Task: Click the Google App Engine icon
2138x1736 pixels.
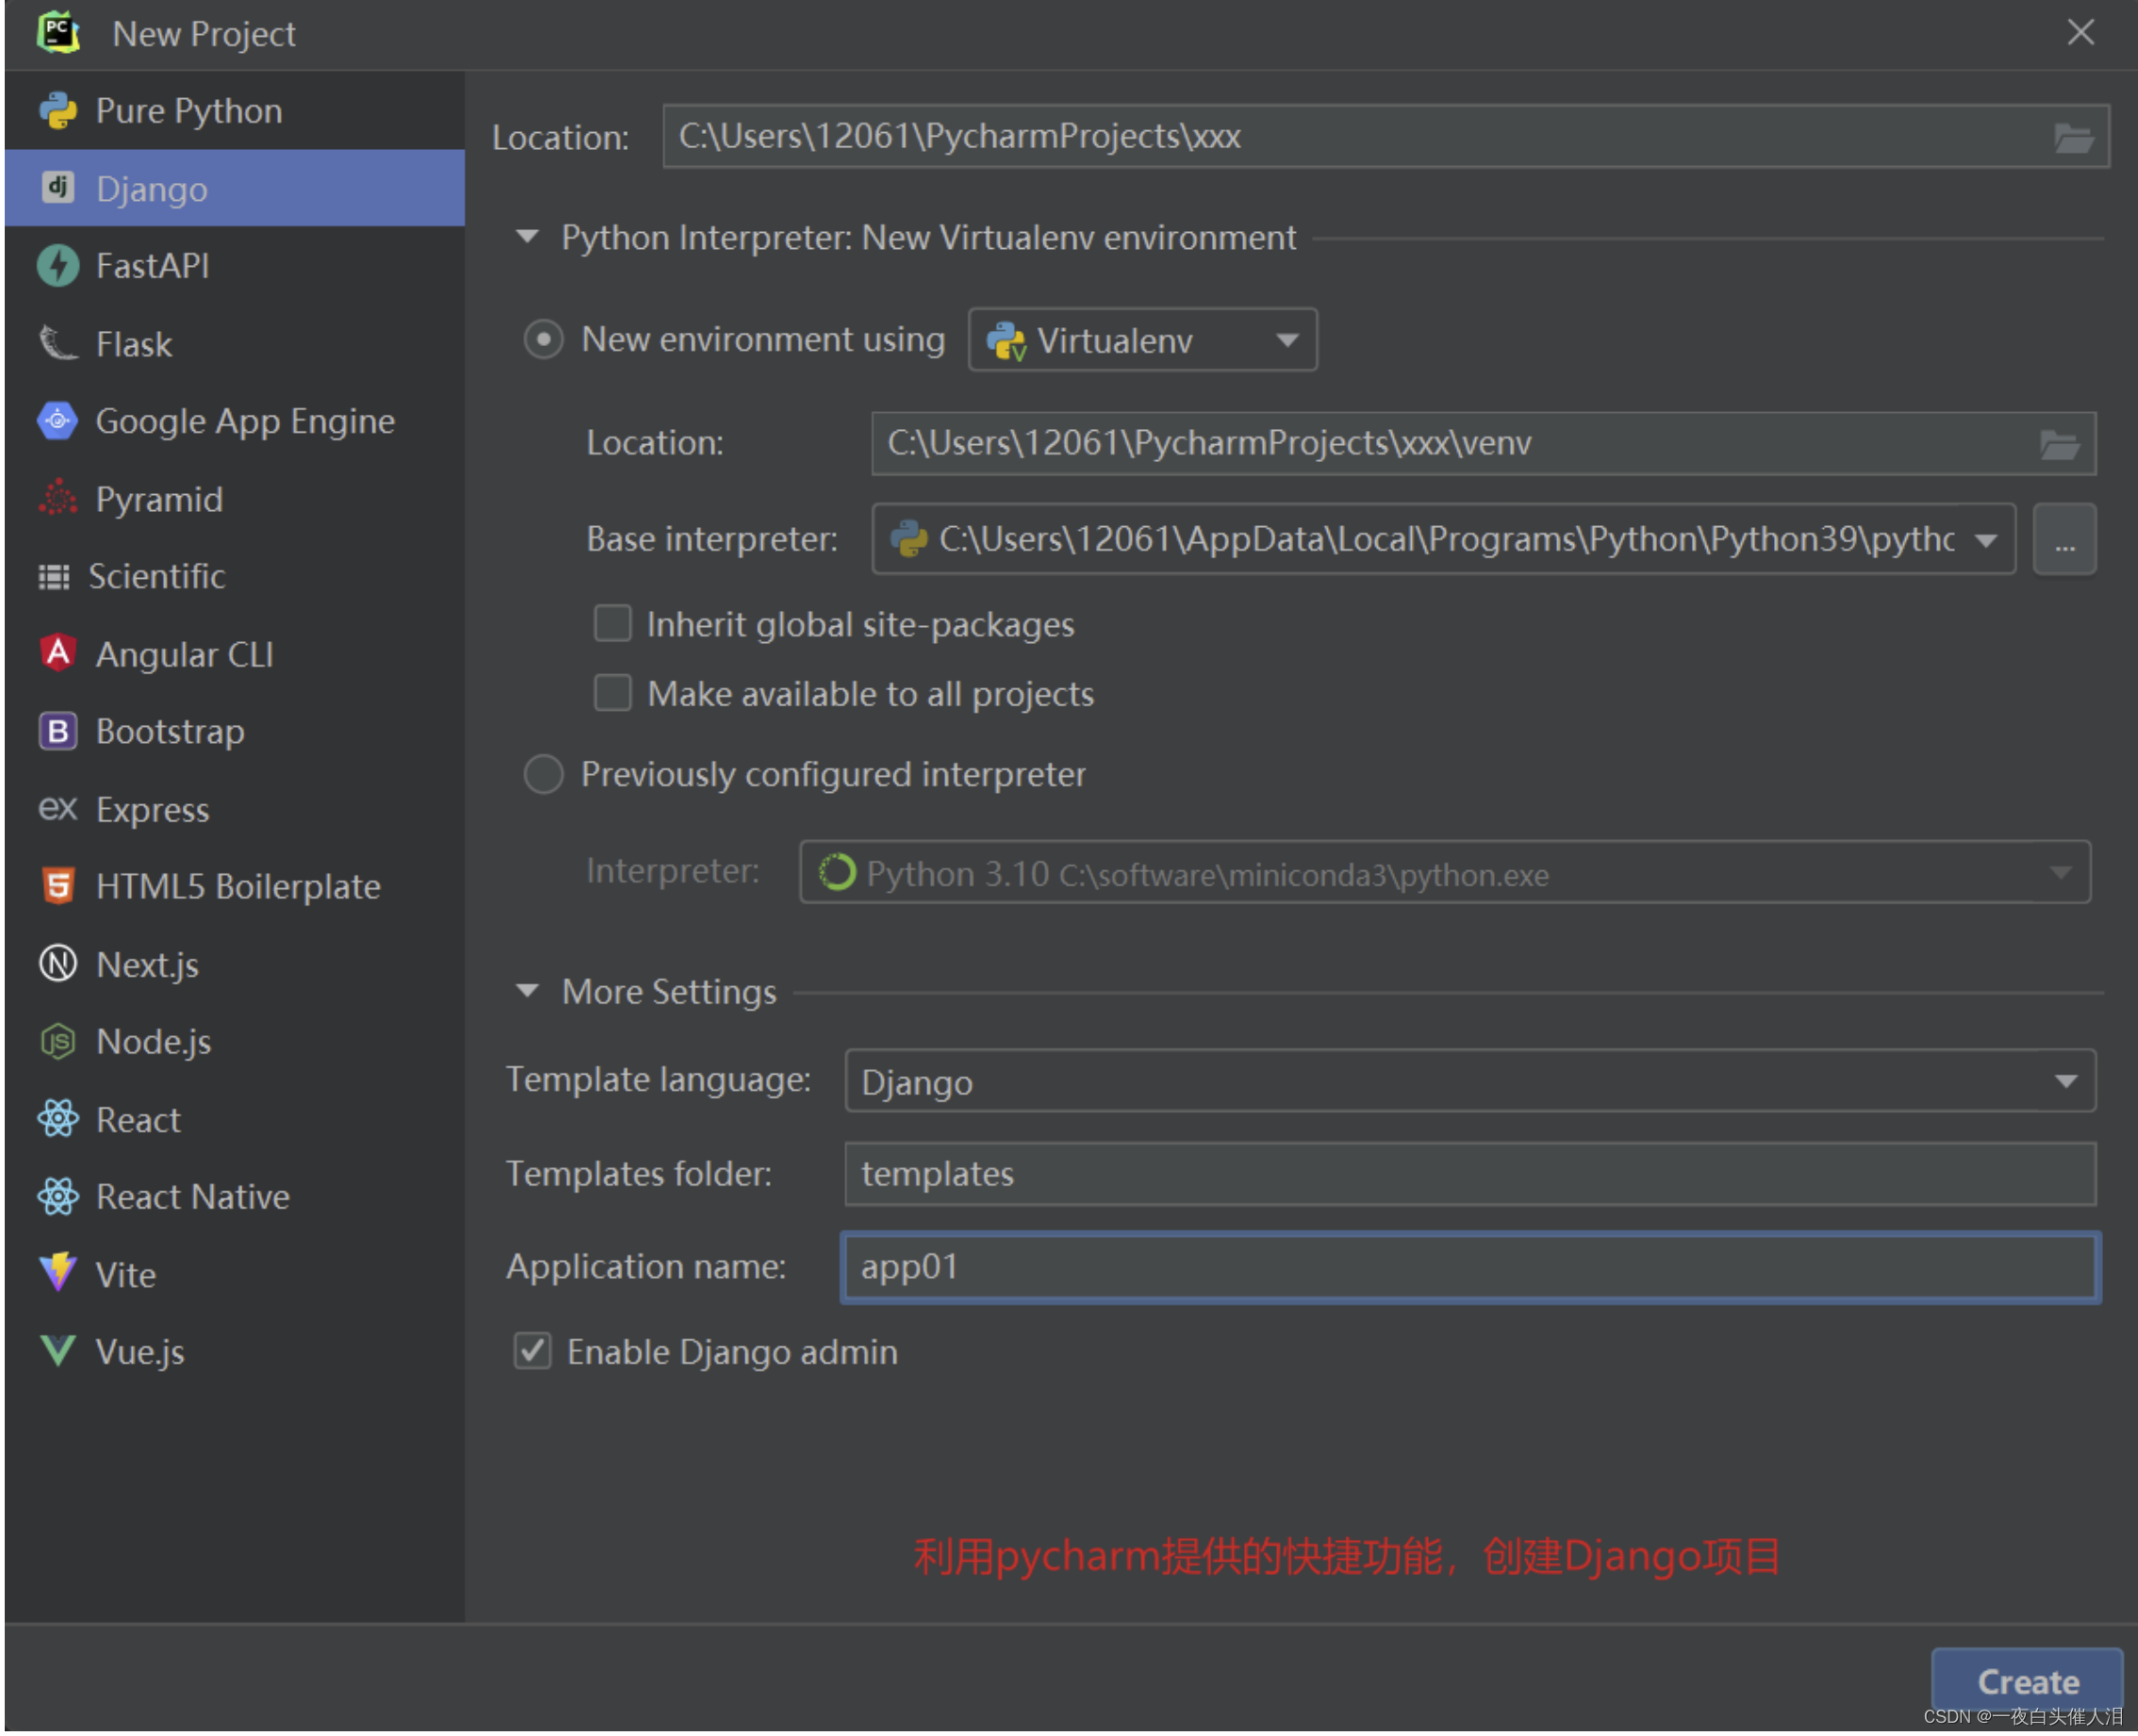Action: 58,421
